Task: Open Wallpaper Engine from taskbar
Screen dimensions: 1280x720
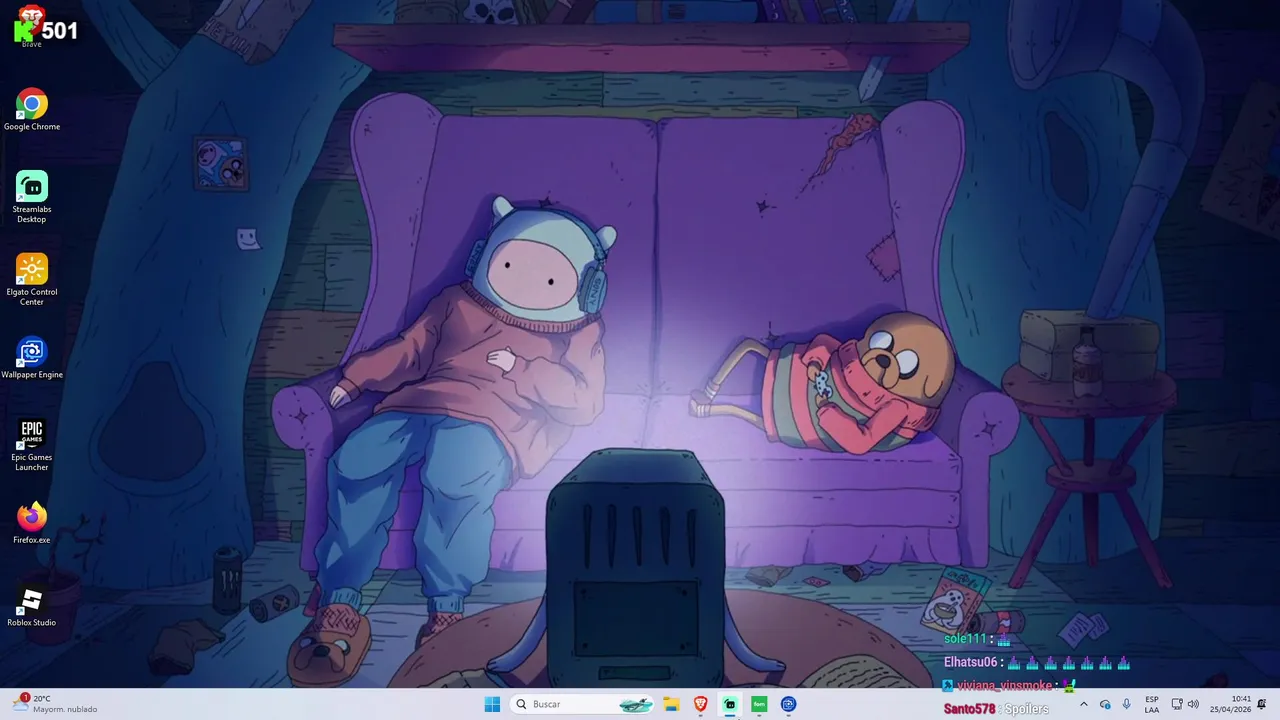Action: pyautogui.click(x=788, y=704)
